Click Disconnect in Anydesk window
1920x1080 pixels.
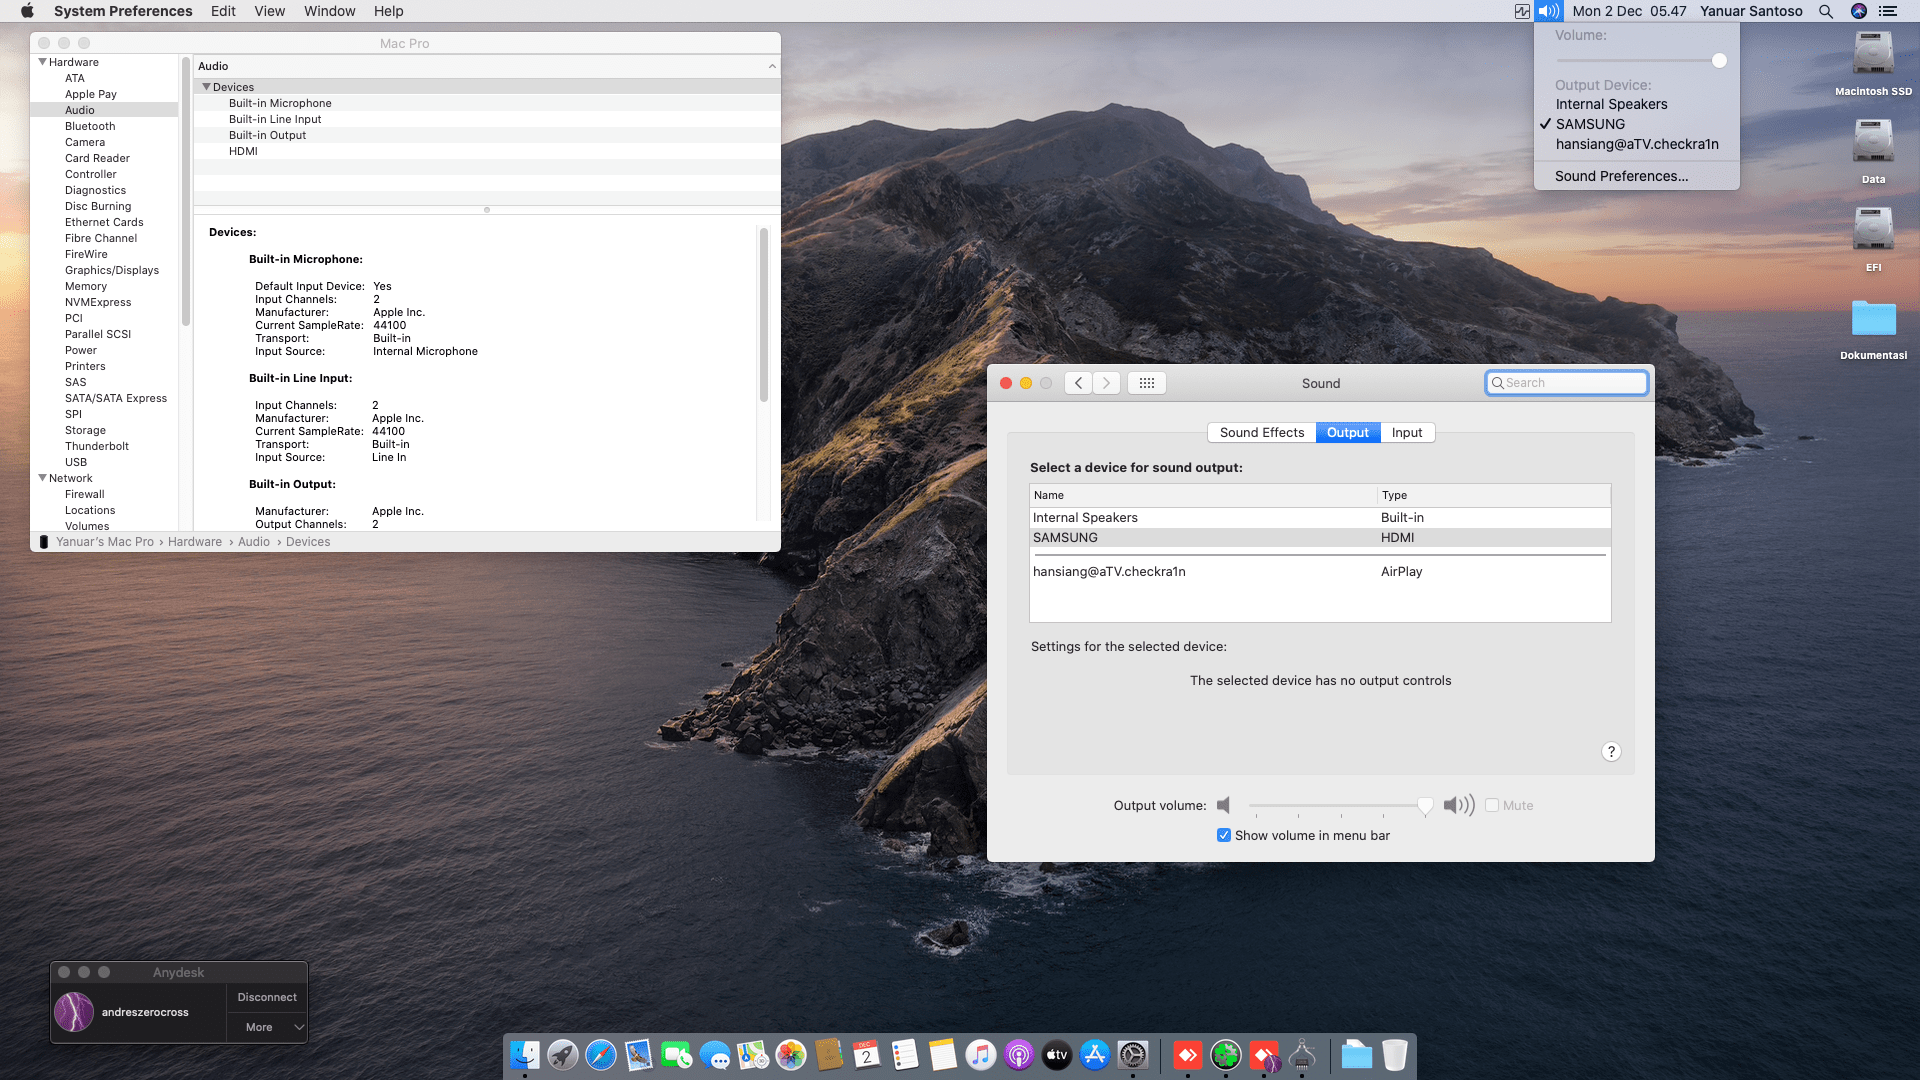pos(267,997)
